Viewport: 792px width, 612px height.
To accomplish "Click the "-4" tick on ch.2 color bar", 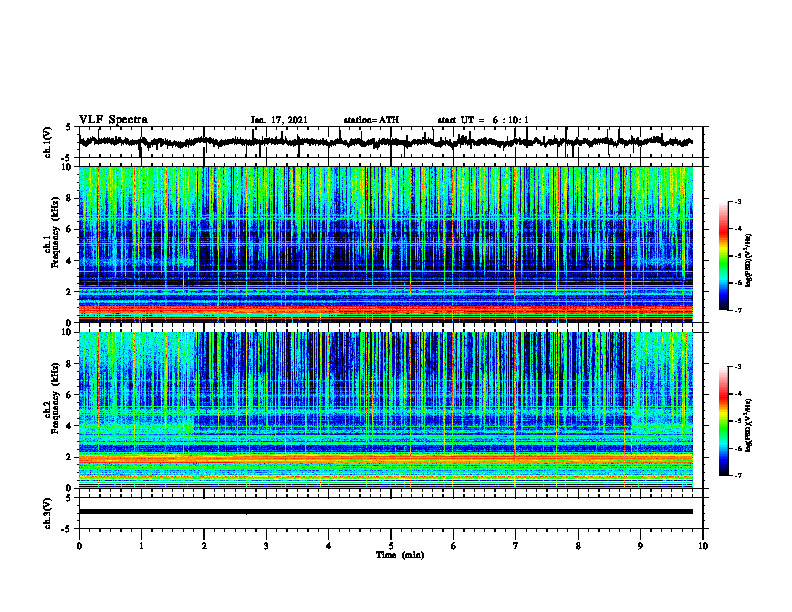I will click(x=738, y=394).
